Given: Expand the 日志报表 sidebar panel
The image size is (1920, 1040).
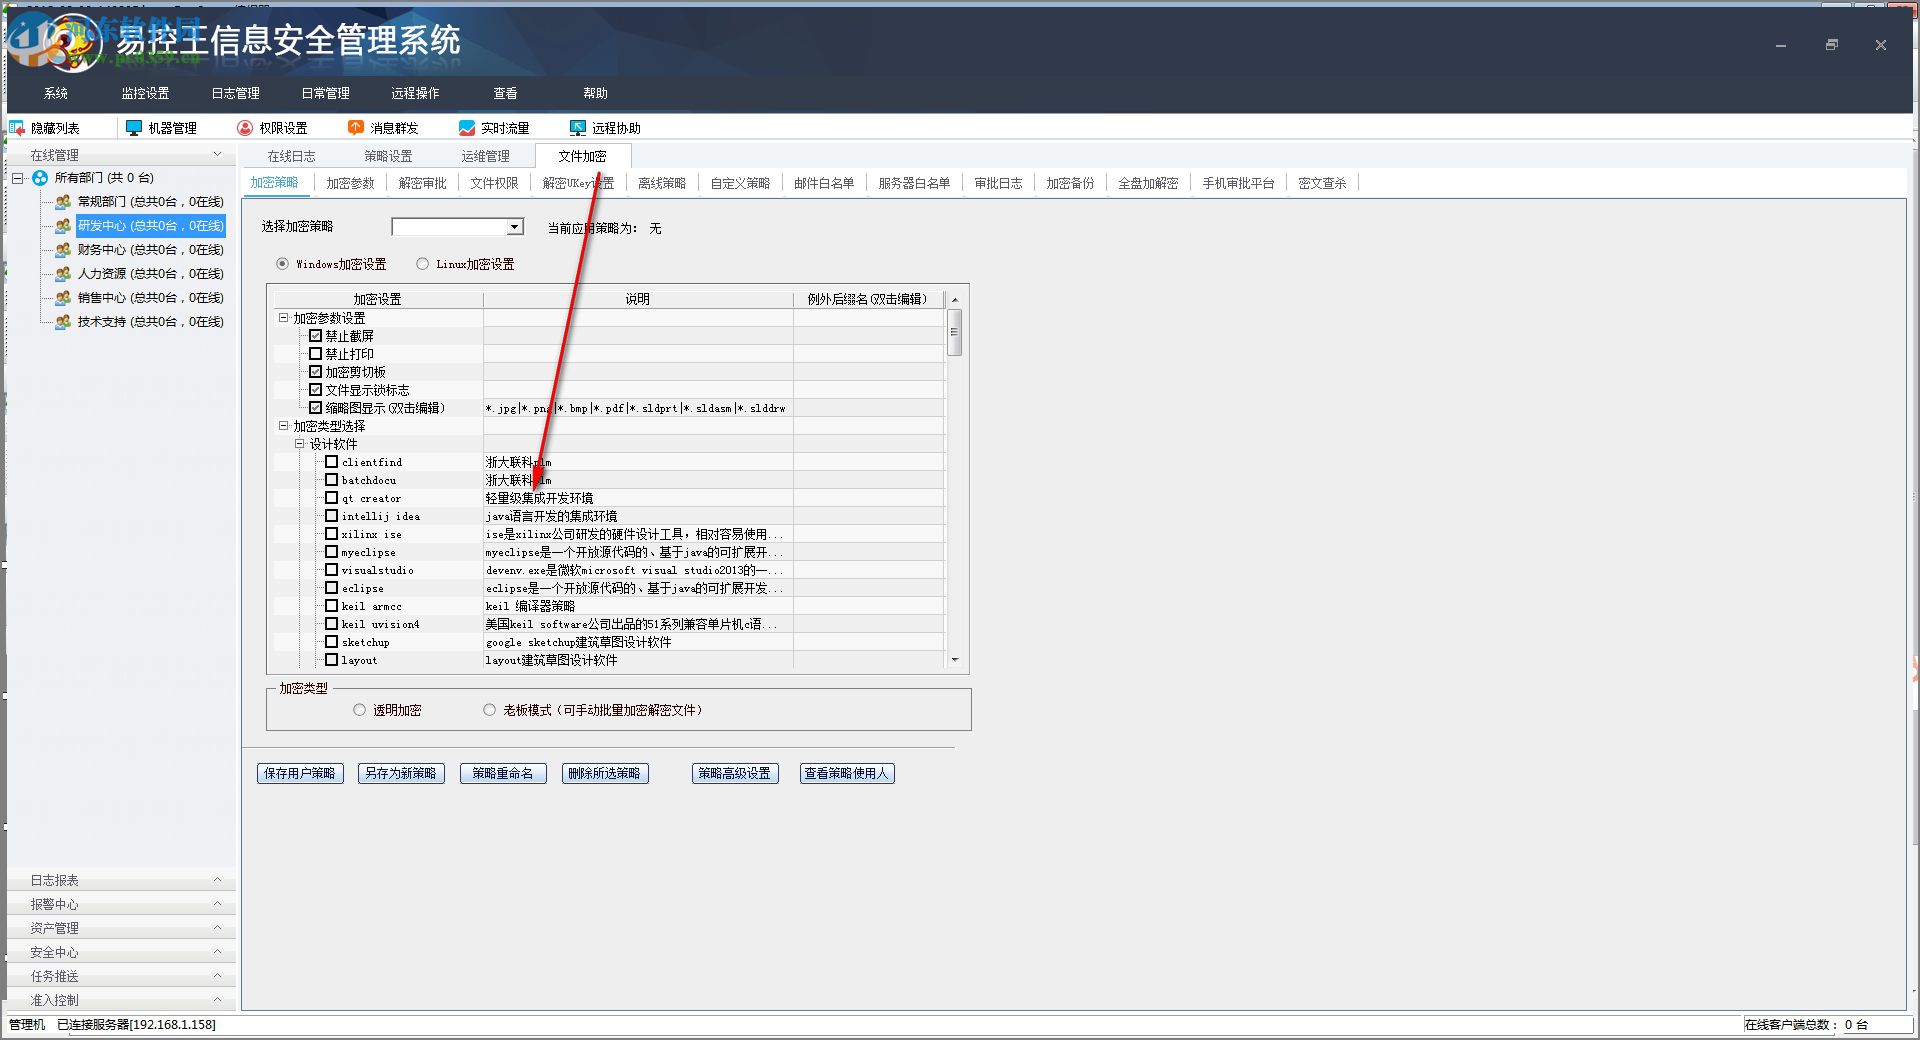Looking at the screenshot, I should (121, 880).
